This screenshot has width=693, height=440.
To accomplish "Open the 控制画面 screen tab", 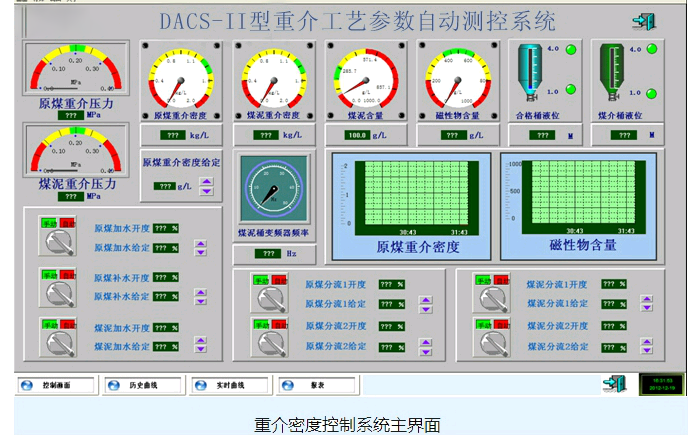I will point(56,384).
